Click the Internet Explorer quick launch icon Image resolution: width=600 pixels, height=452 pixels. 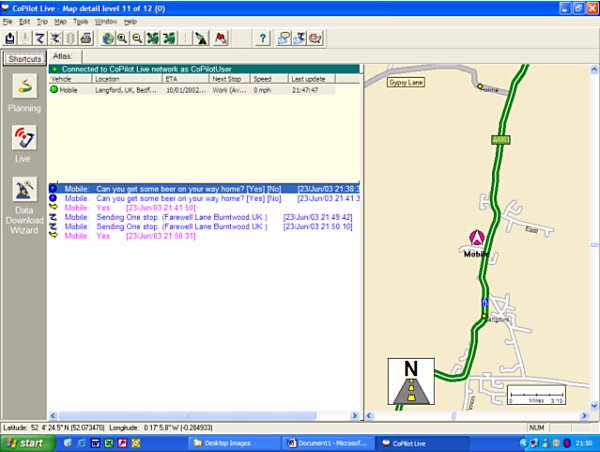(82, 443)
